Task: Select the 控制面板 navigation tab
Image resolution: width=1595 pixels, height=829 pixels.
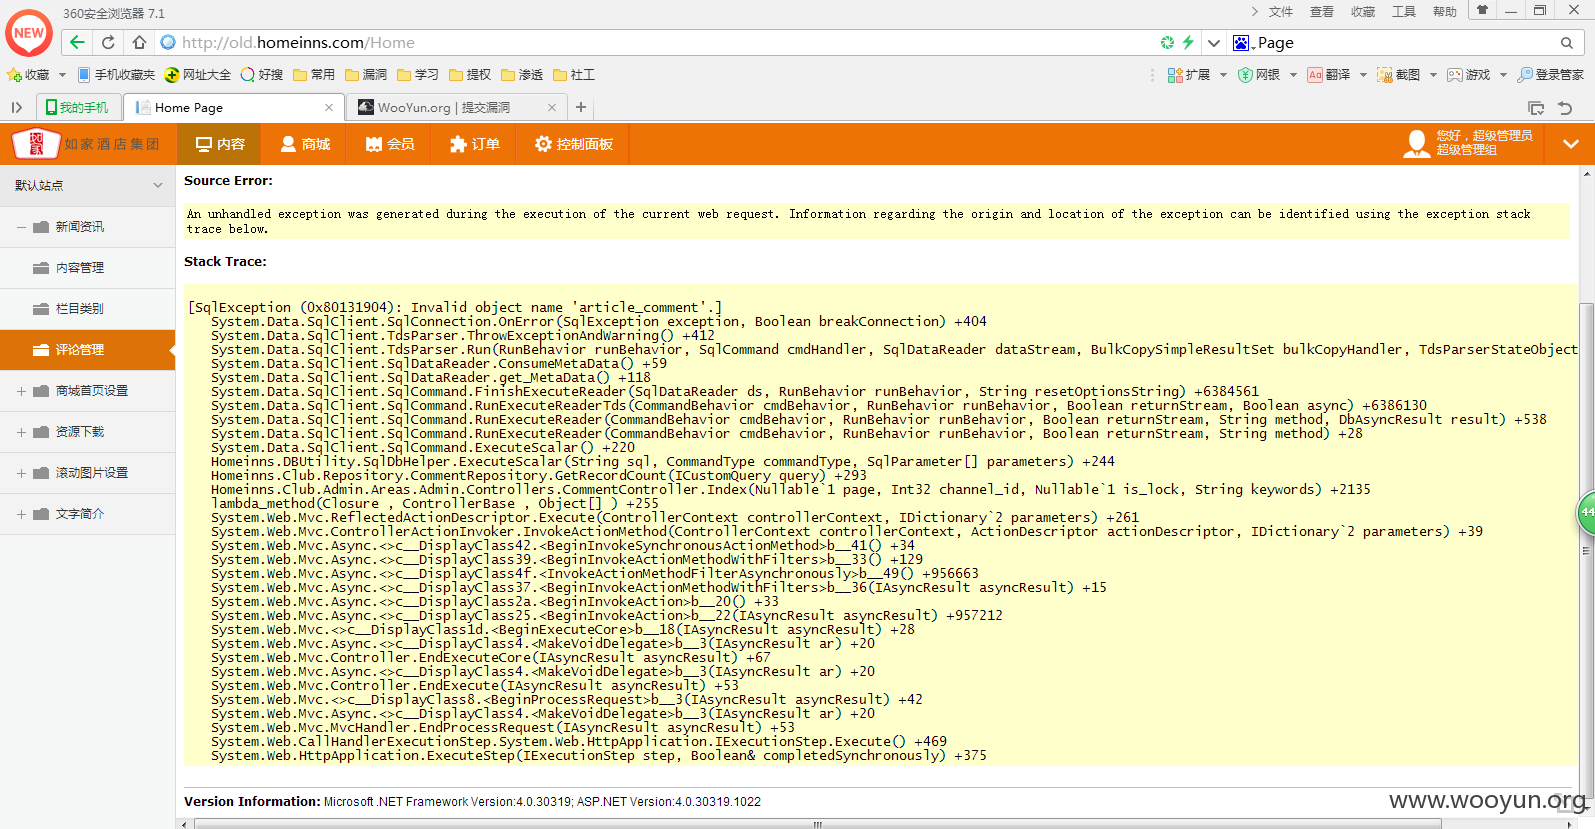Action: pyautogui.click(x=574, y=144)
